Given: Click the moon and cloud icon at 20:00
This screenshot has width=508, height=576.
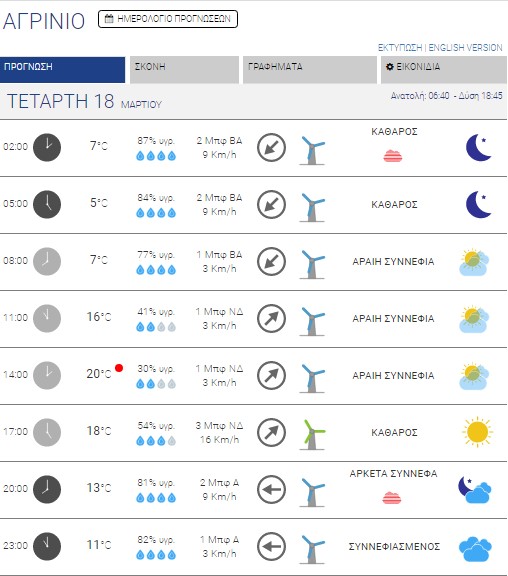Looking at the screenshot, I should (x=475, y=490).
